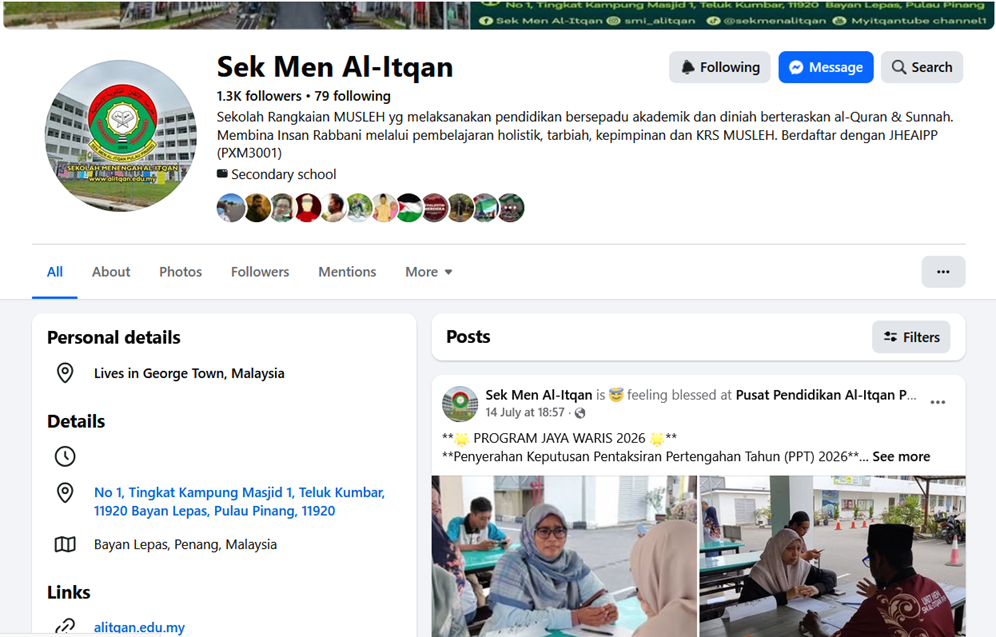Click the map icon beside Bayan Lepas, Penang
This screenshot has width=996, height=637.
coord(65,544)
